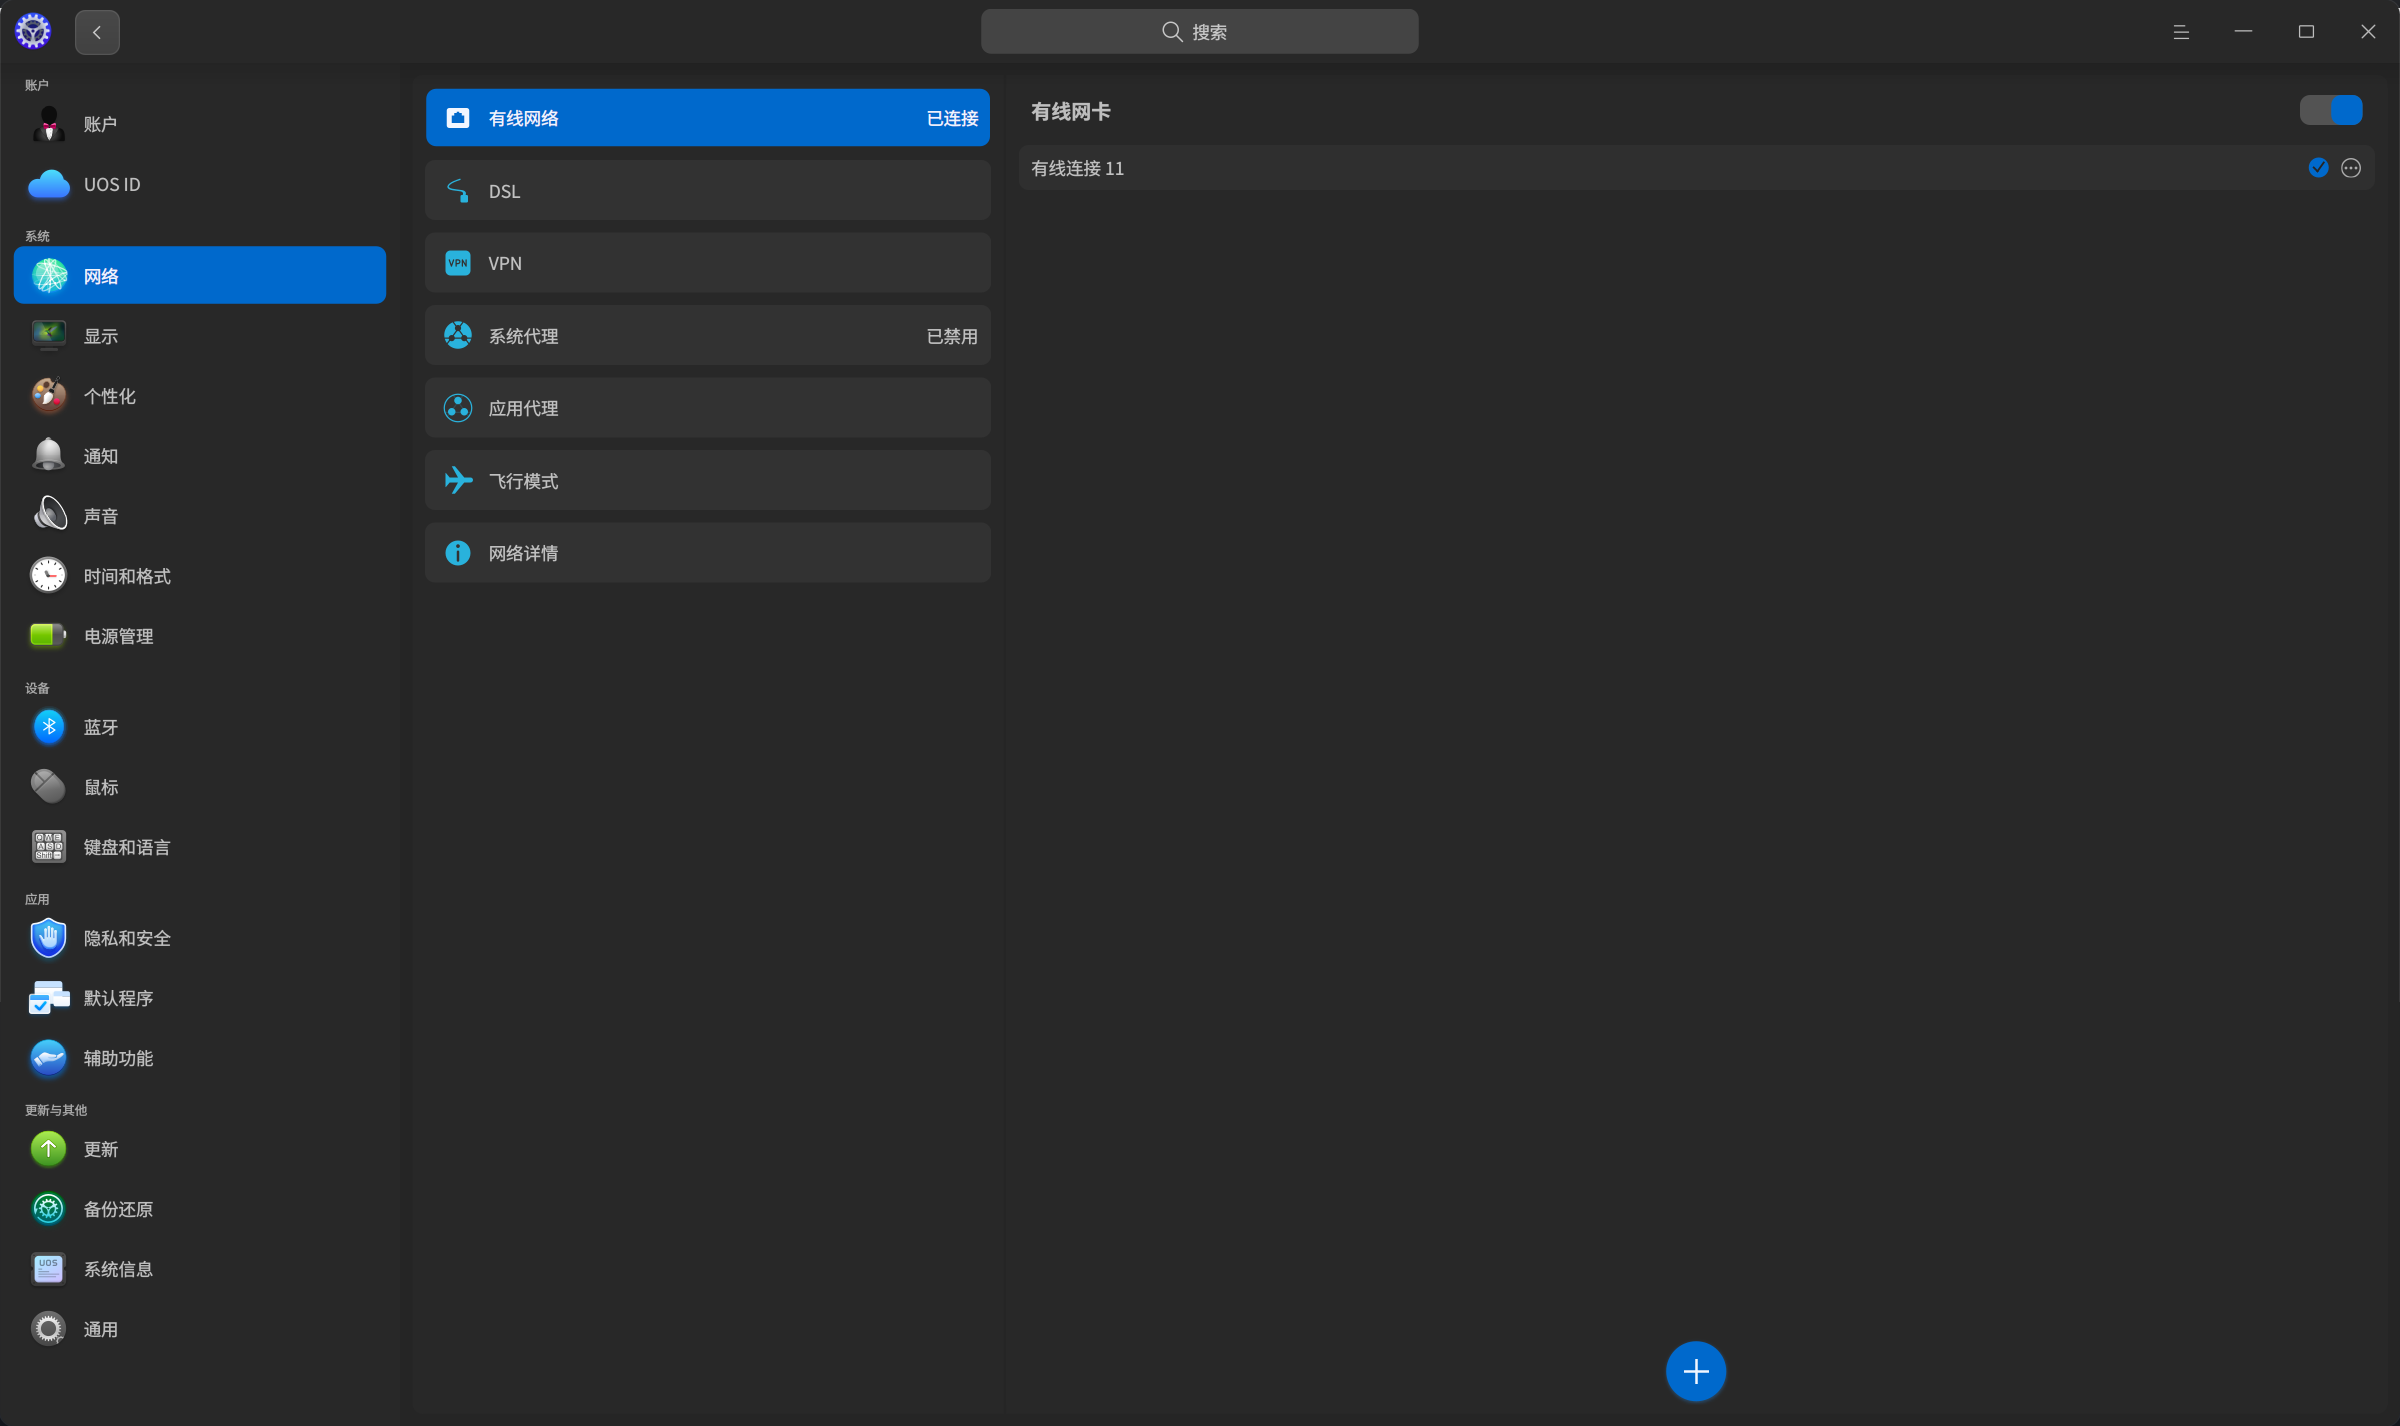Maximize the settings window
This screenshot has height=1426, width=2400.
tap(2306, 32)
